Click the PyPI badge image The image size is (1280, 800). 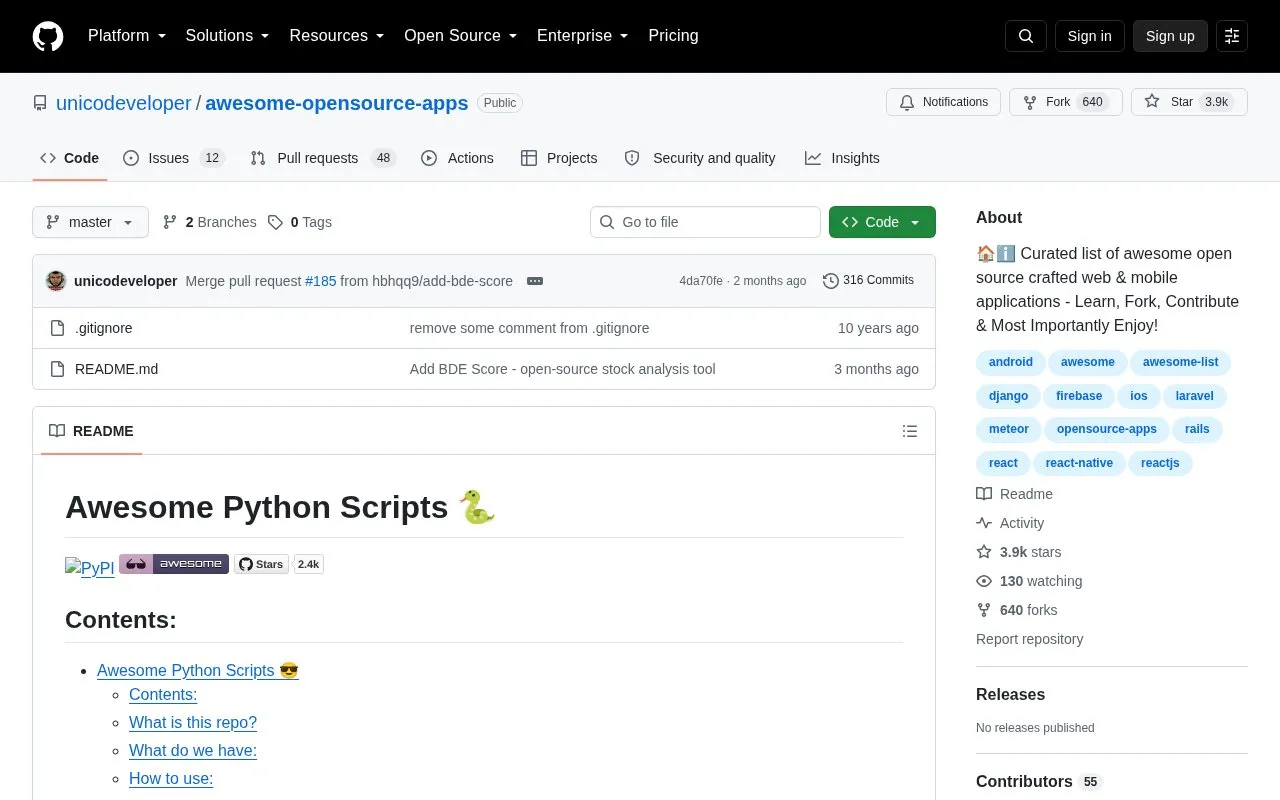(x=90, y=567)
